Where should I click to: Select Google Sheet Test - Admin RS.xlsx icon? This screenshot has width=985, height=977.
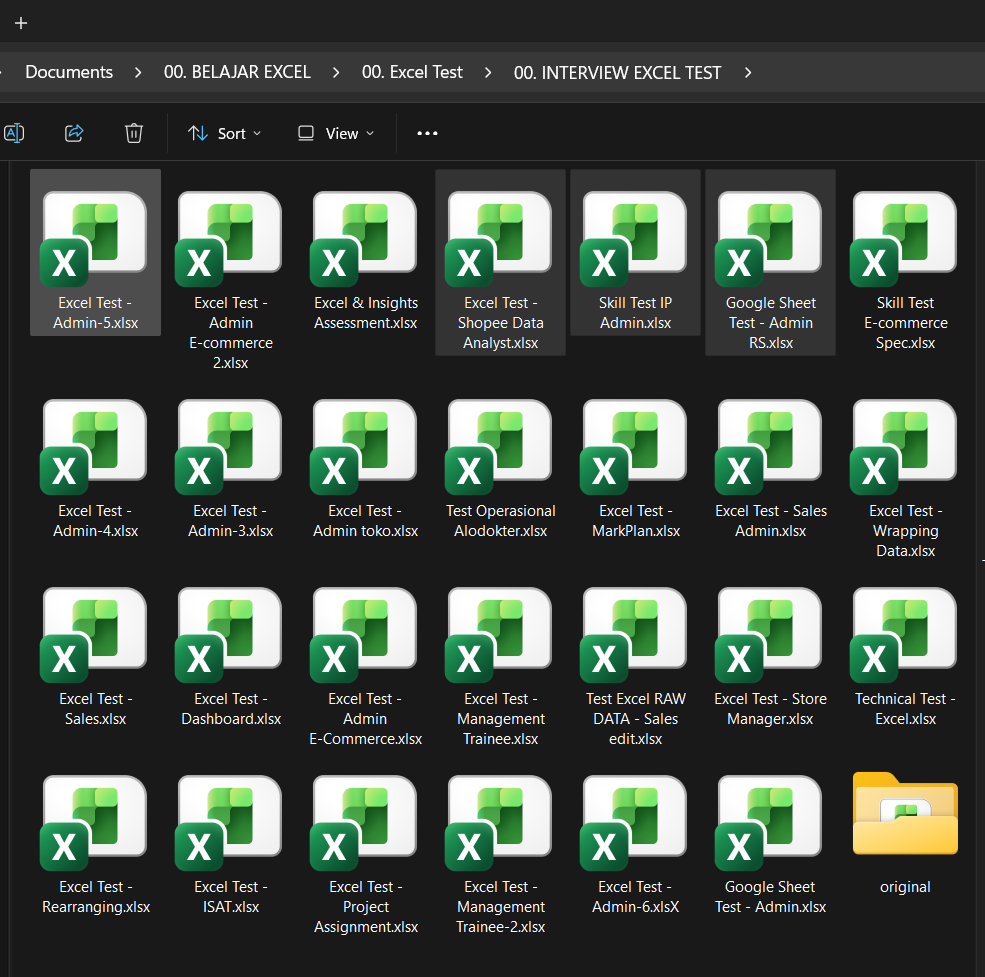(x=770, y=239)
